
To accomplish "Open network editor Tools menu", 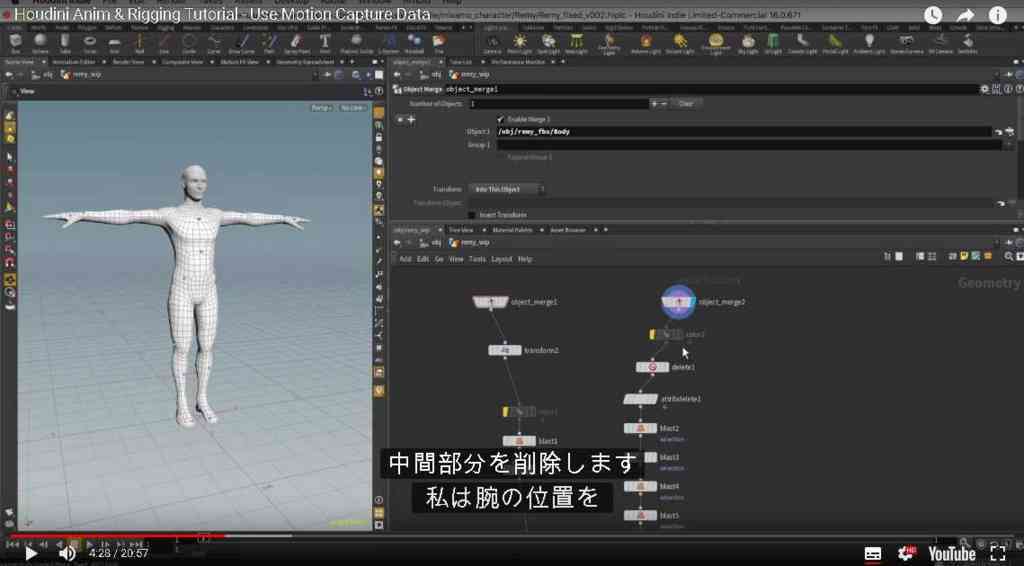I will [x=477, y=259].
